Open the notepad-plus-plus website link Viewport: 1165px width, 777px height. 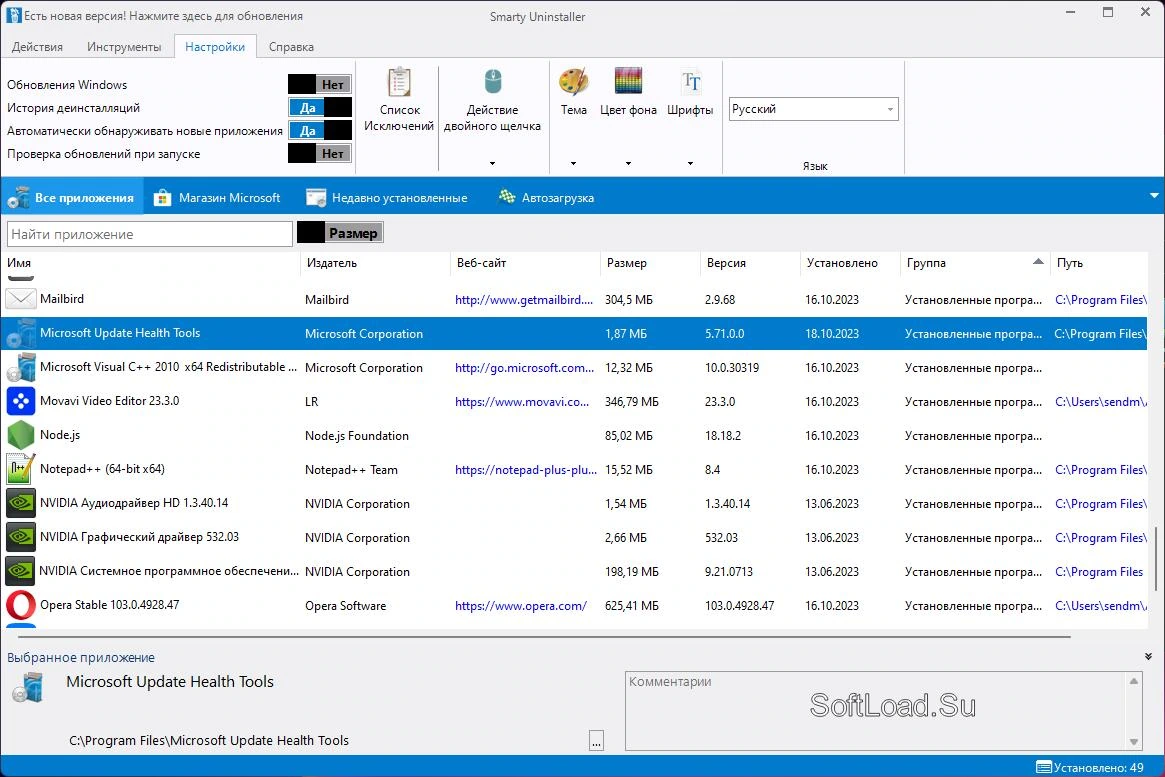pos(525,469)
